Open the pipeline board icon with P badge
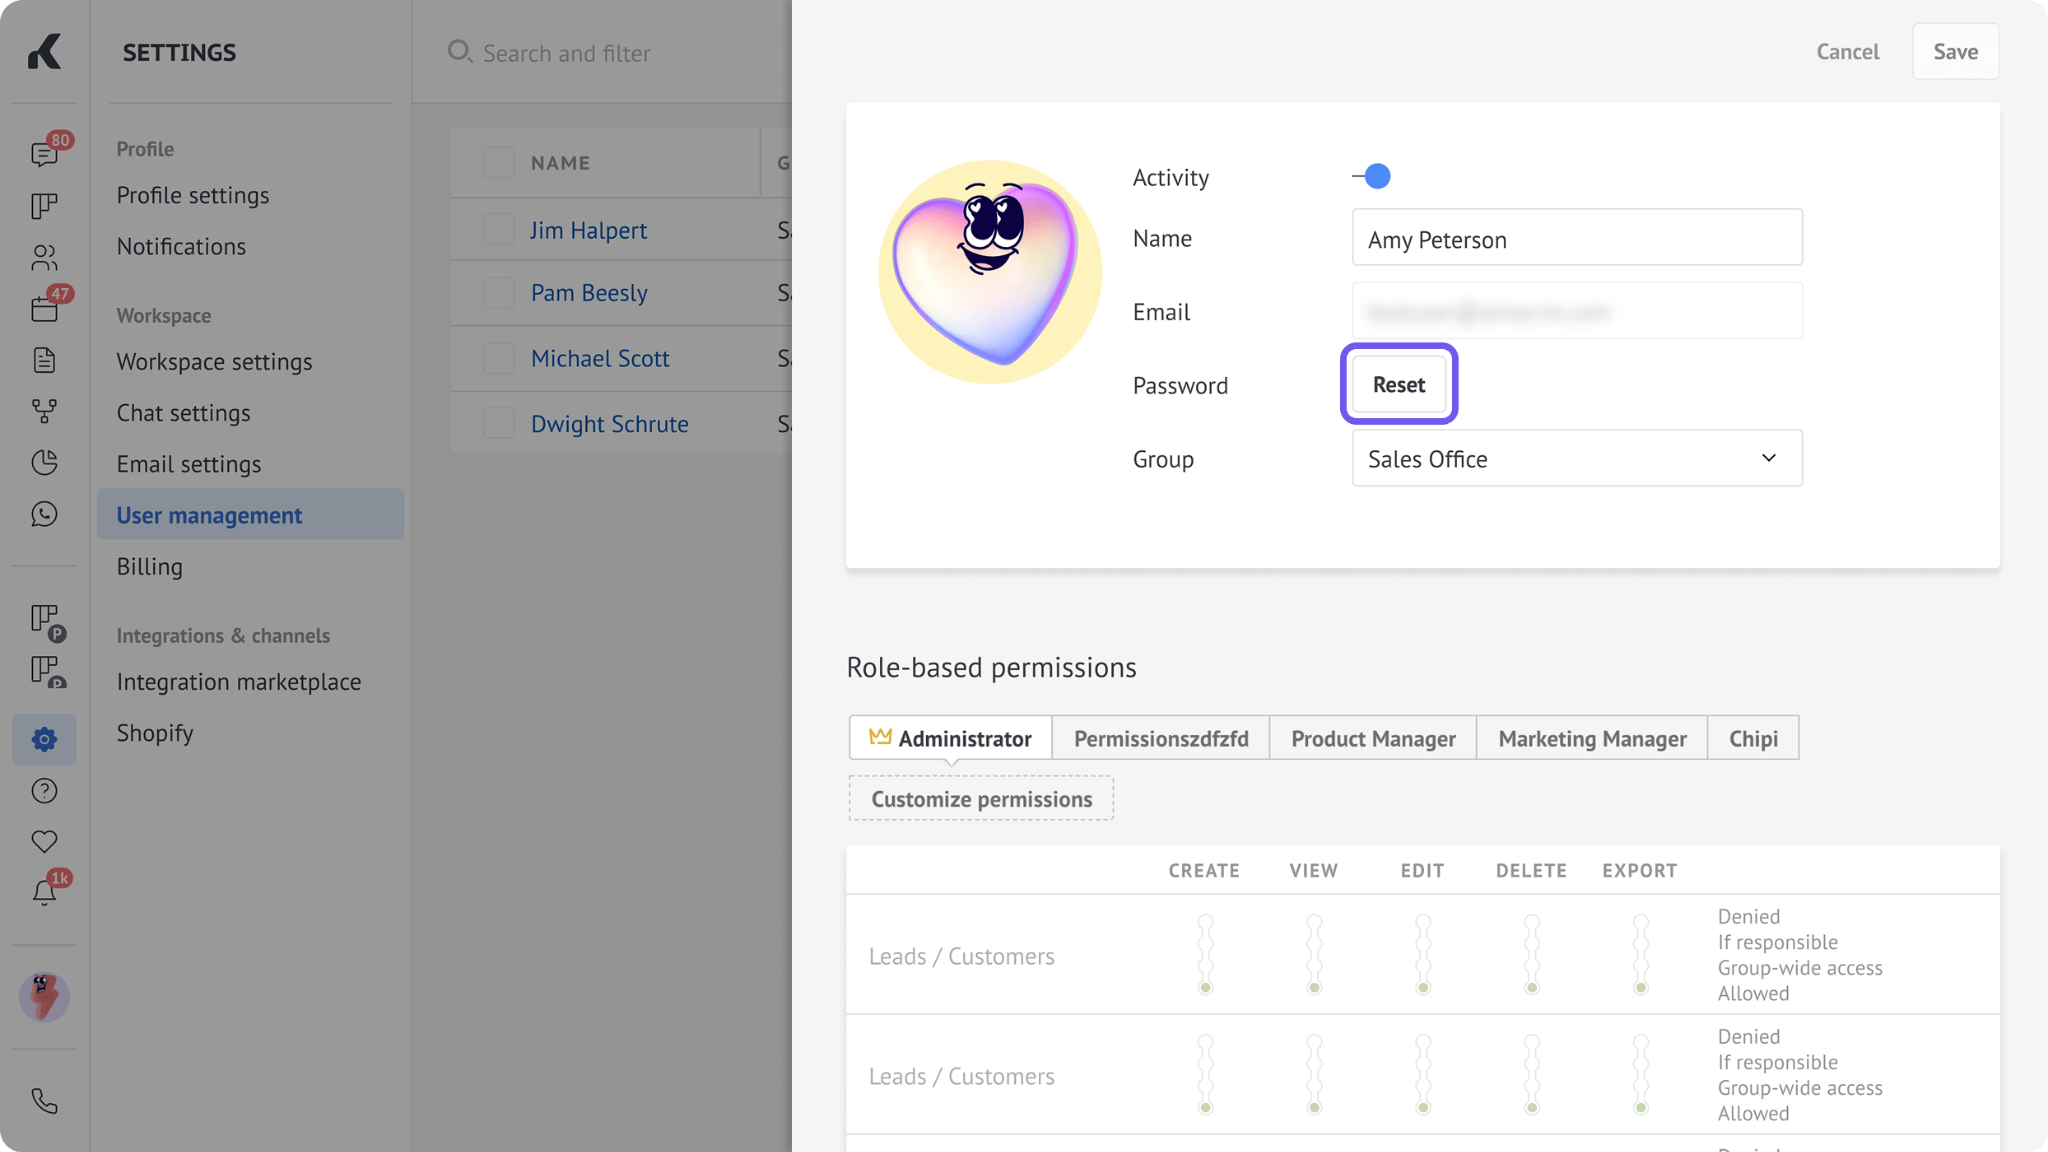The image size is (2048, 1152). 47,622
